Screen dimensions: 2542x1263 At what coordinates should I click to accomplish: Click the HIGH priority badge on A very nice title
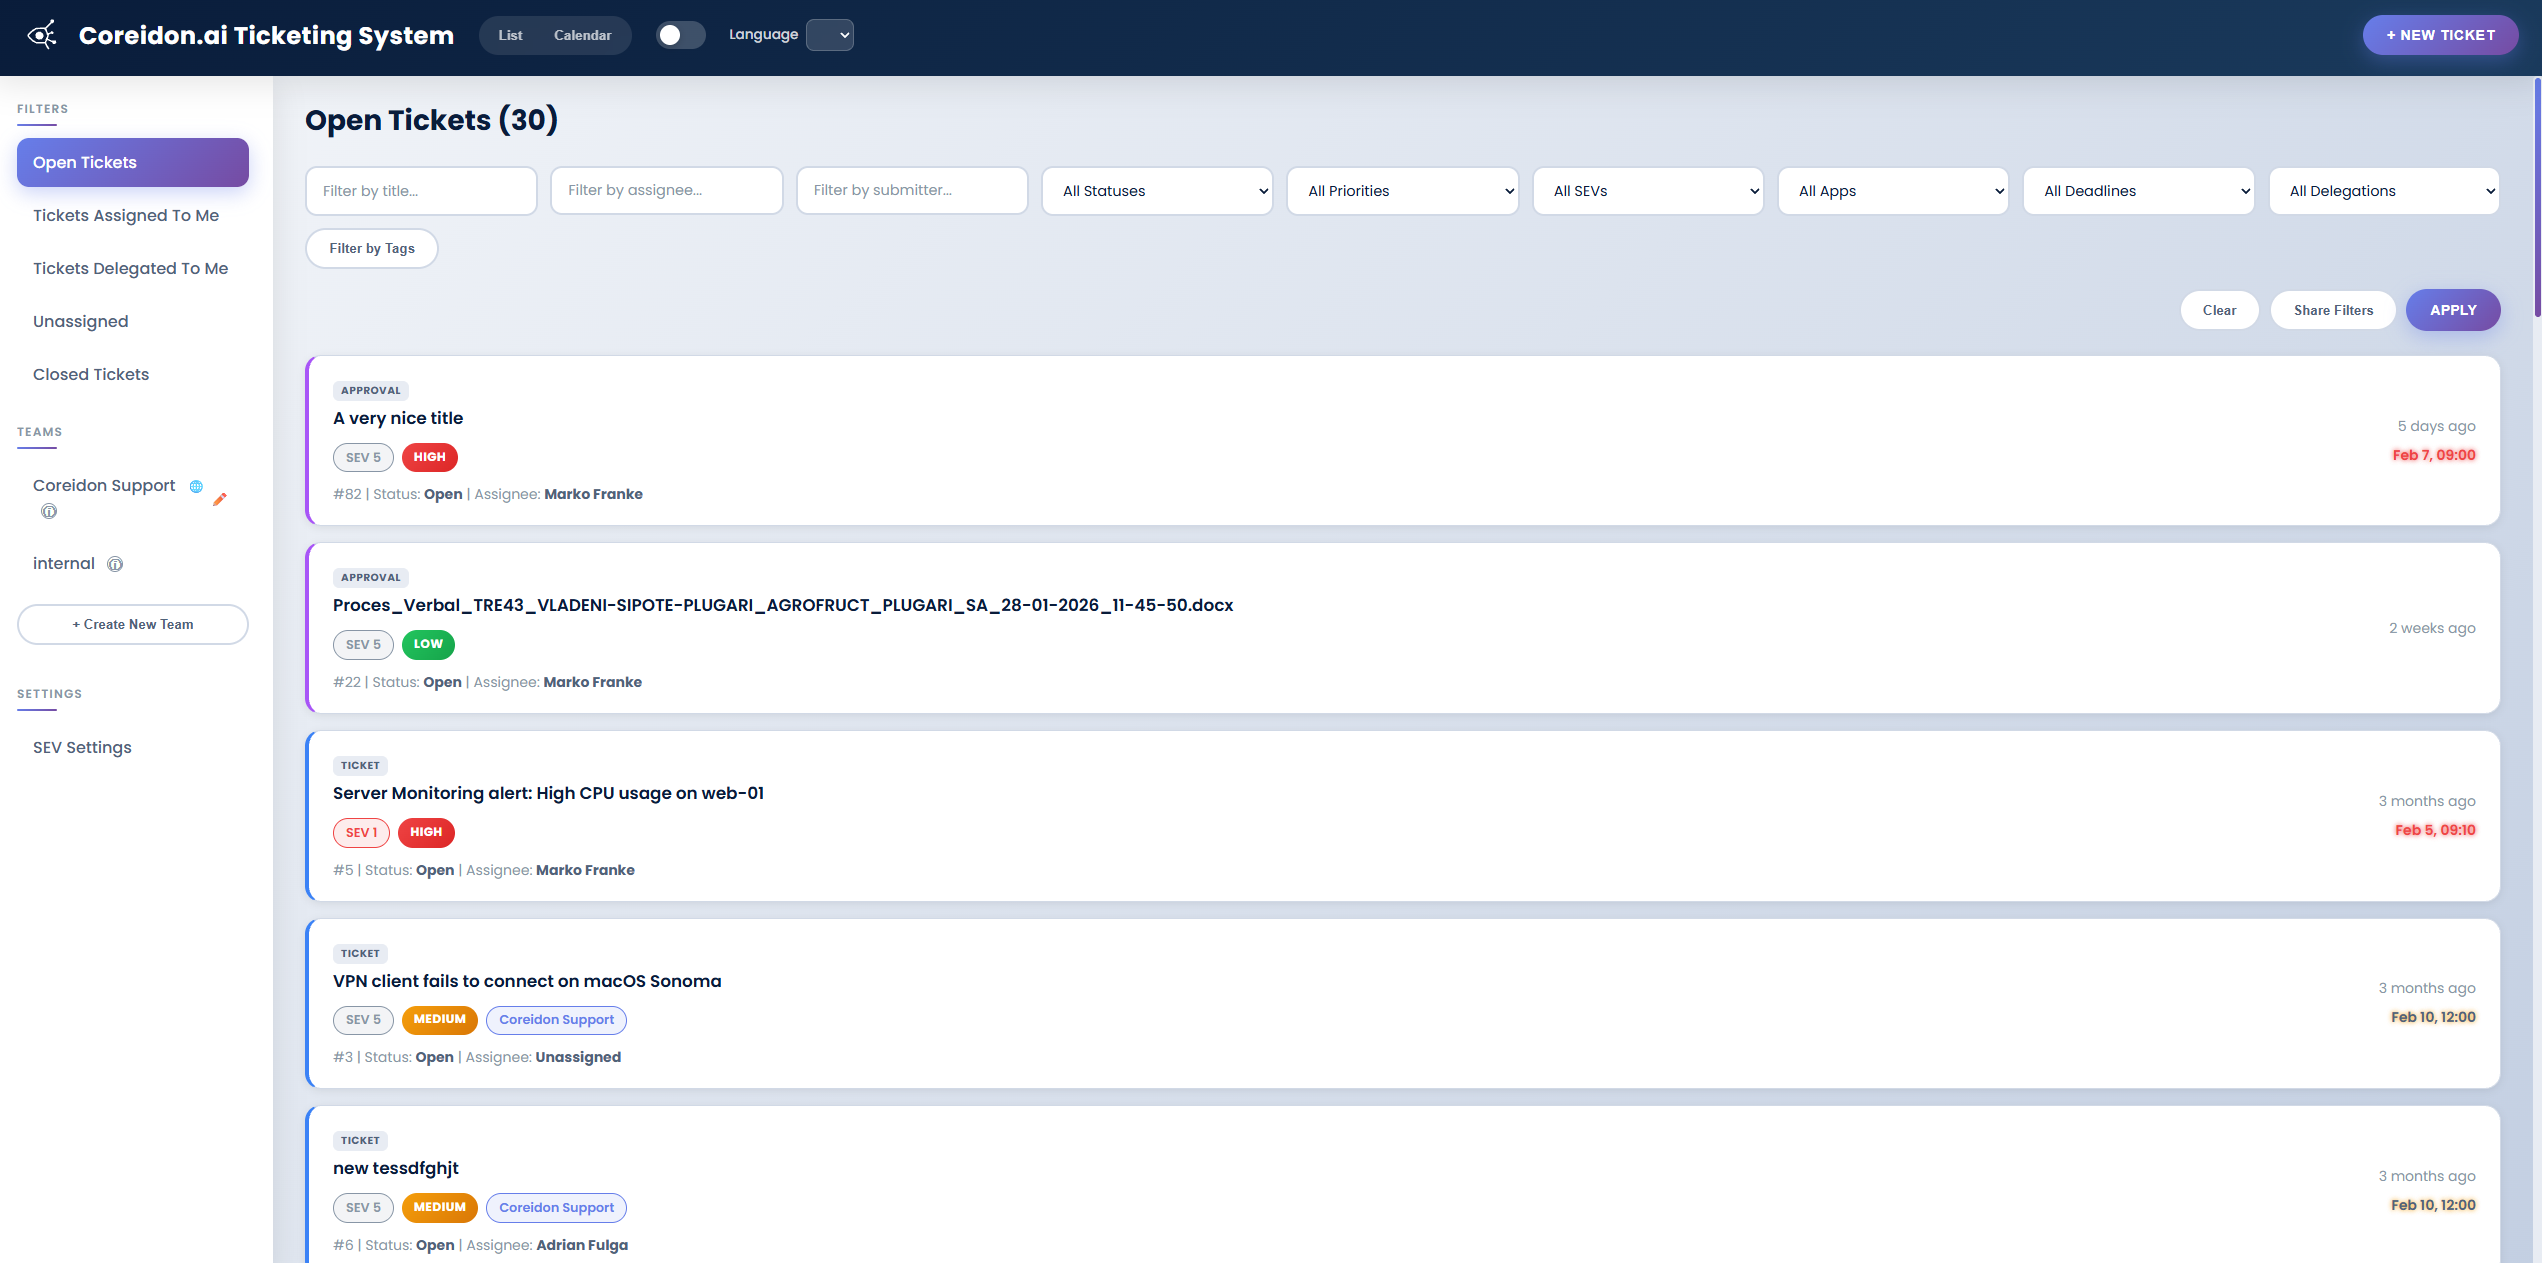tap(429, 457)
